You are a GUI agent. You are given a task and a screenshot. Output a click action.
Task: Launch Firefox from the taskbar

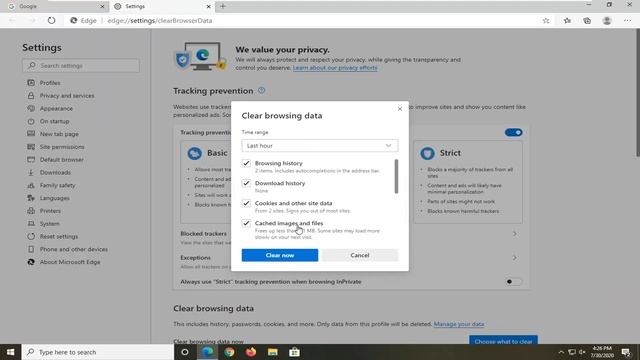point(251,352)
